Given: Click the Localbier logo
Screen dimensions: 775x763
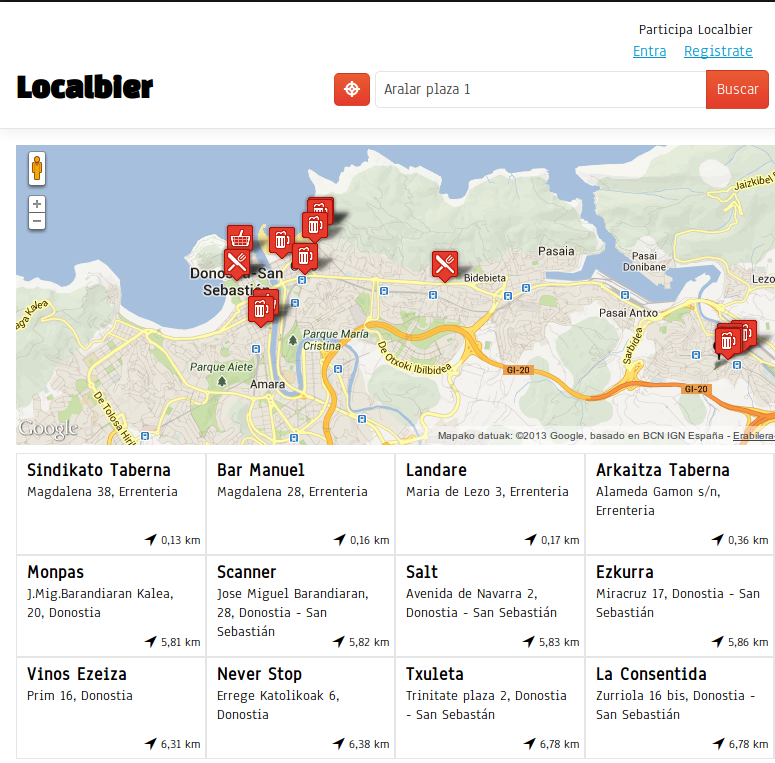Looking at the screenshot, I should (x=85, y=88).
